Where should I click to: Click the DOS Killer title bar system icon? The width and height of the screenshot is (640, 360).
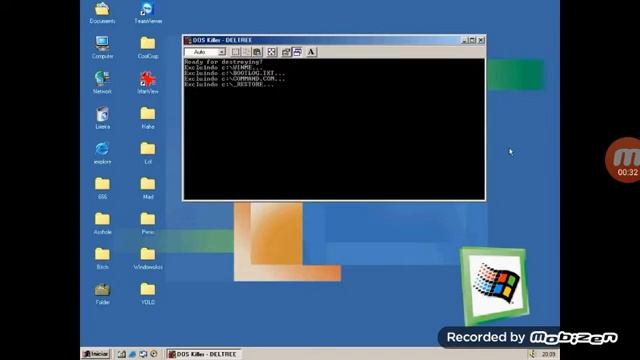[x=188, y=40]
